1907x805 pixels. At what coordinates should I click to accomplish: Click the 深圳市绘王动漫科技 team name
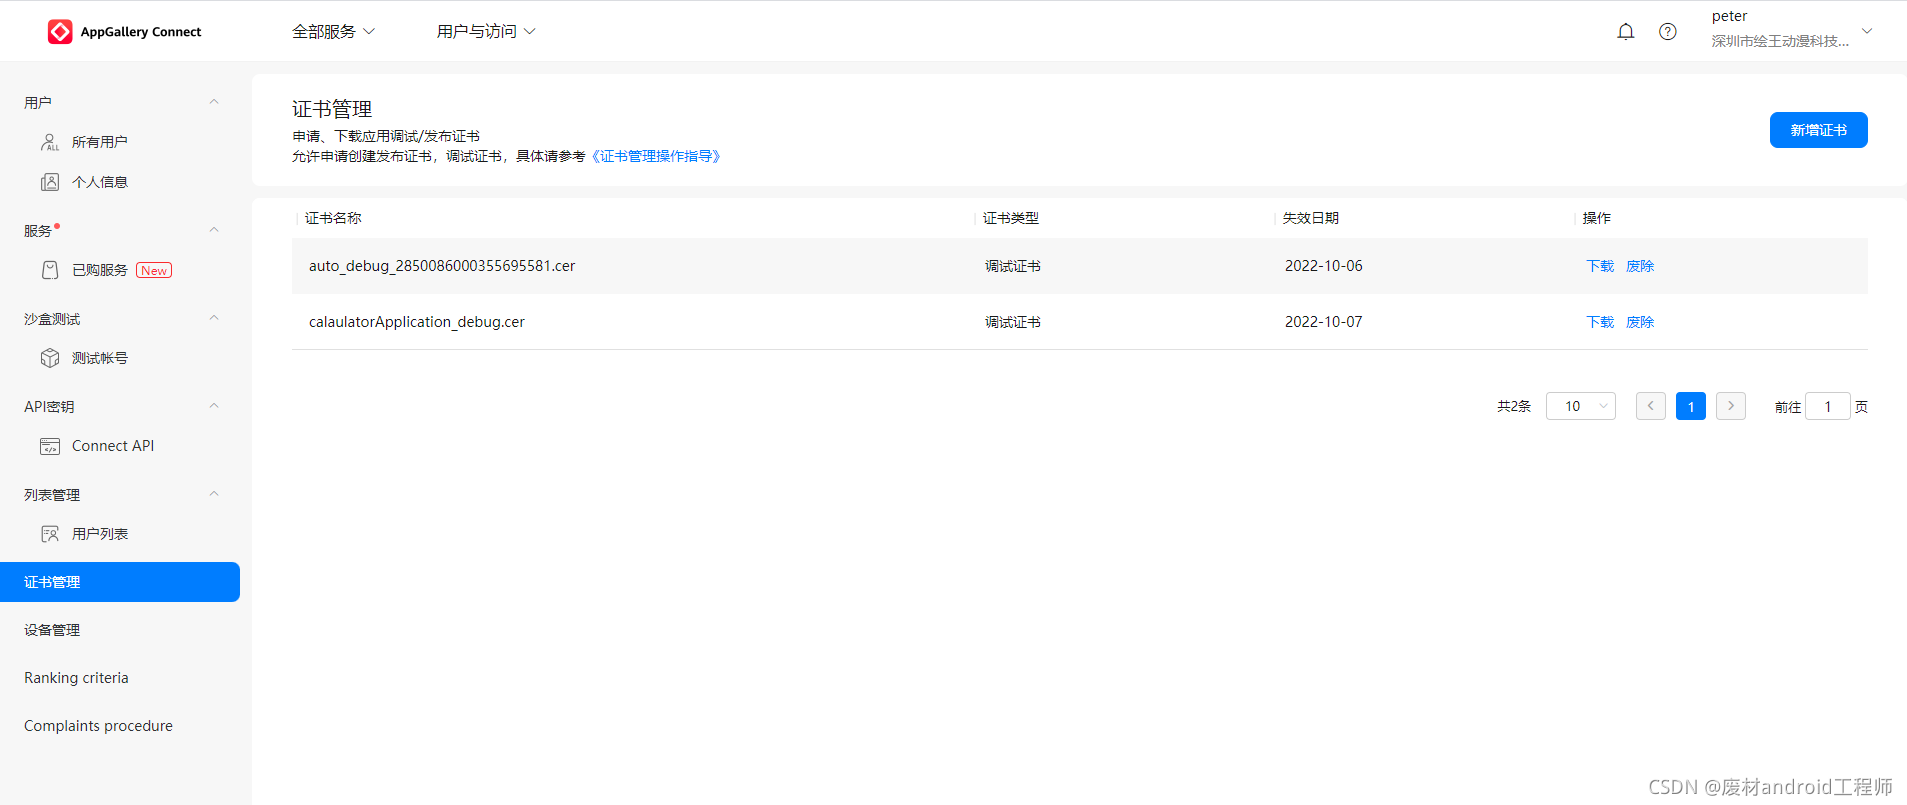tap(1780, 41)
